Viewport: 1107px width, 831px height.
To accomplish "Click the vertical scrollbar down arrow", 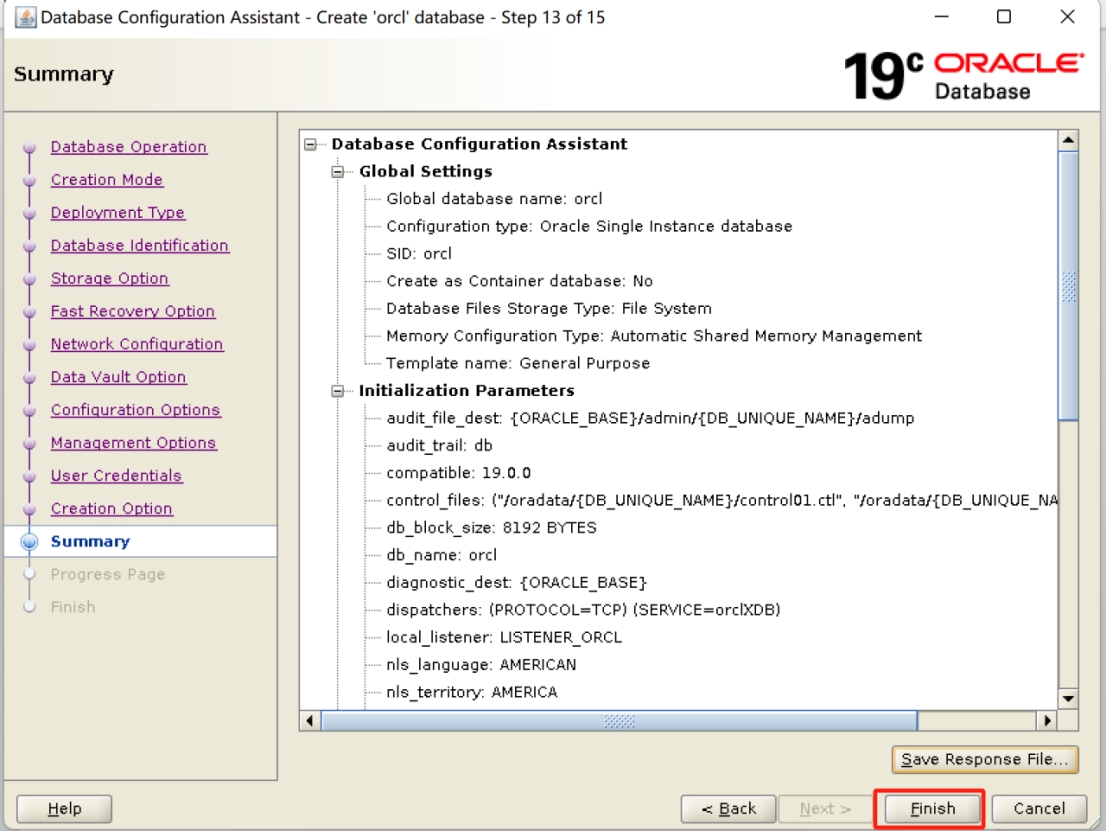I will [x=1068, y=699].
